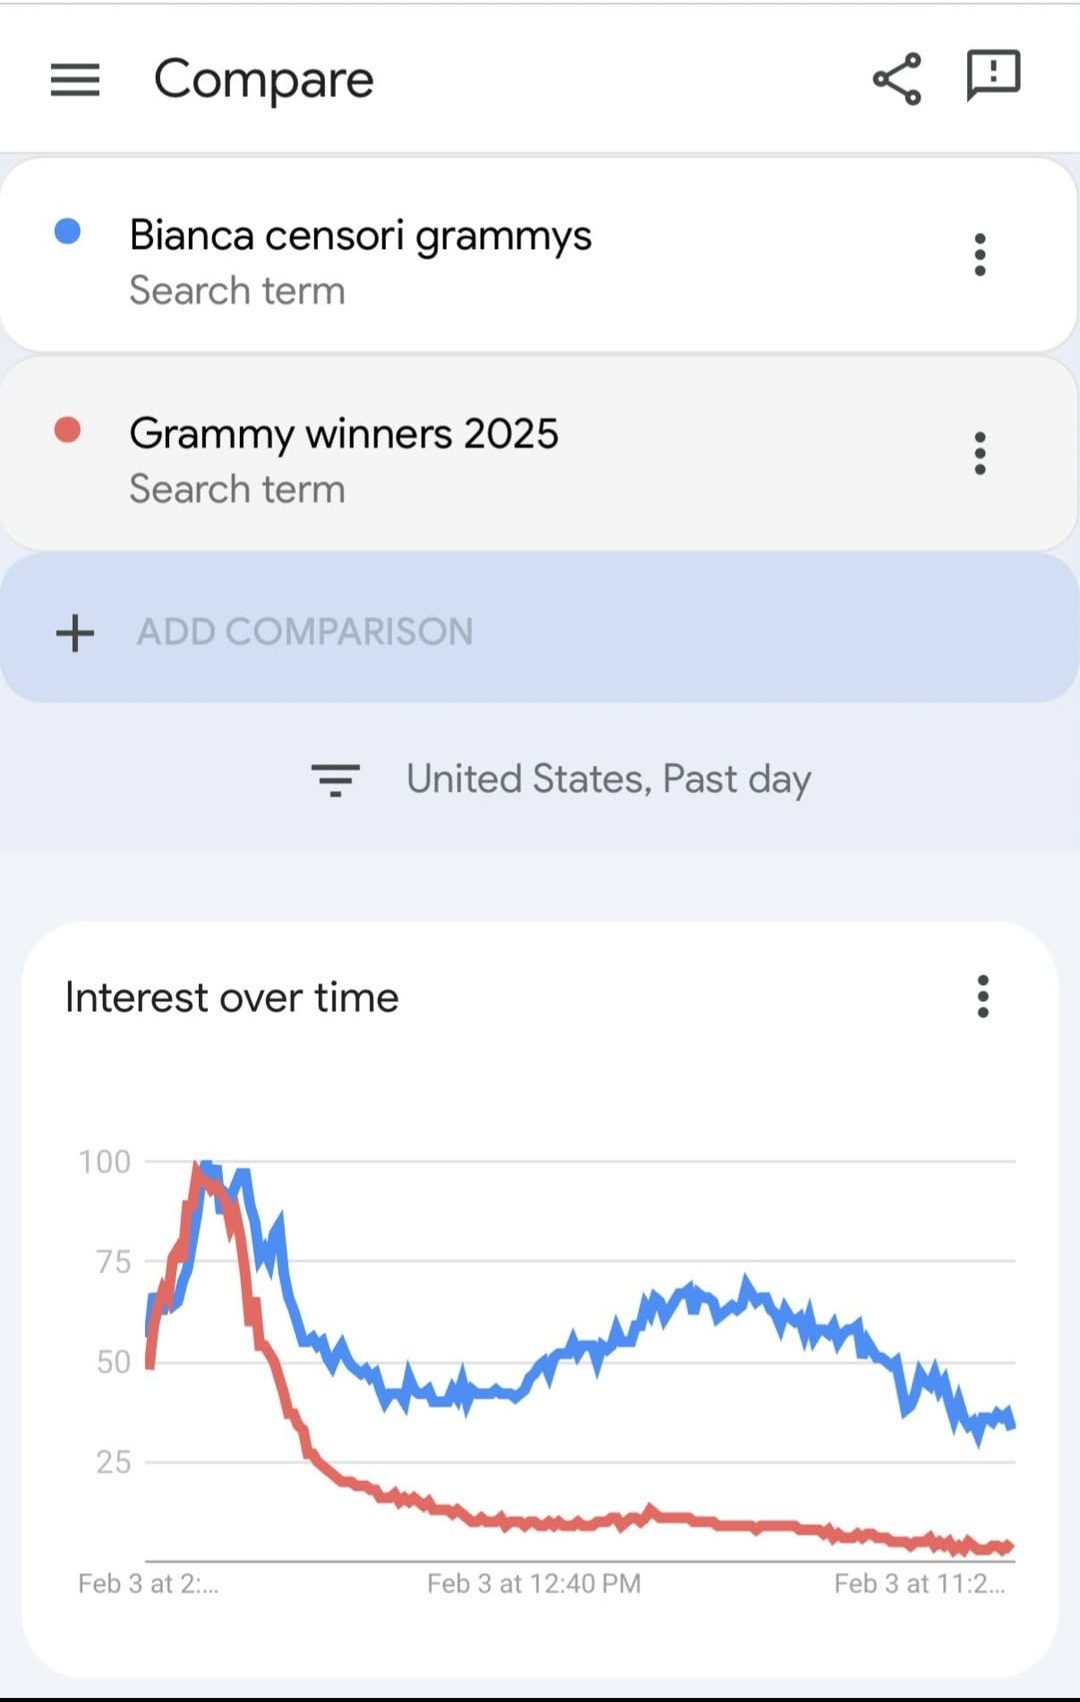The height and width of the screenshot is (1702, 1080).
Task: Change the United States, Past day filter
Action: (608, 779)
